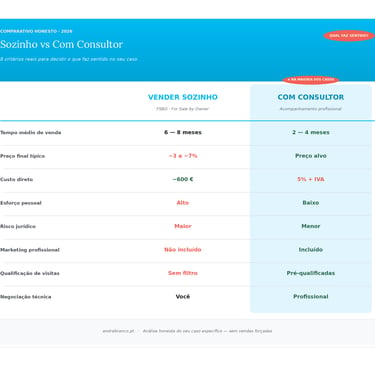The image size is (375, 366).
Task: Click the 'Não incluído' cell
Action: [x=183, y=250]
